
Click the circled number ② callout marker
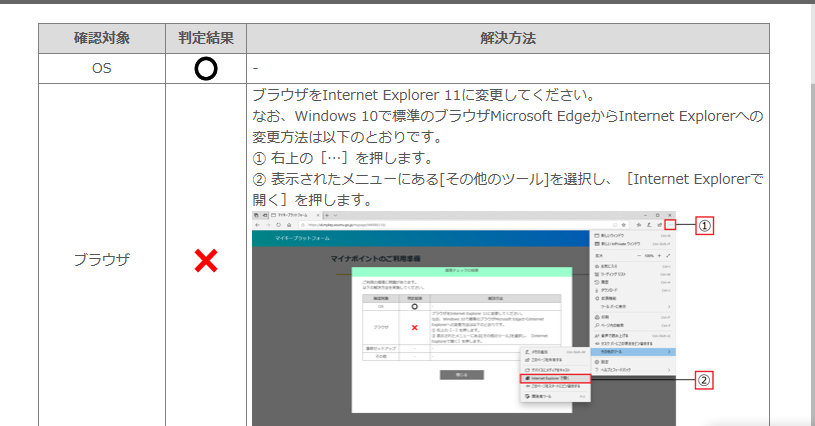(704, 380)
